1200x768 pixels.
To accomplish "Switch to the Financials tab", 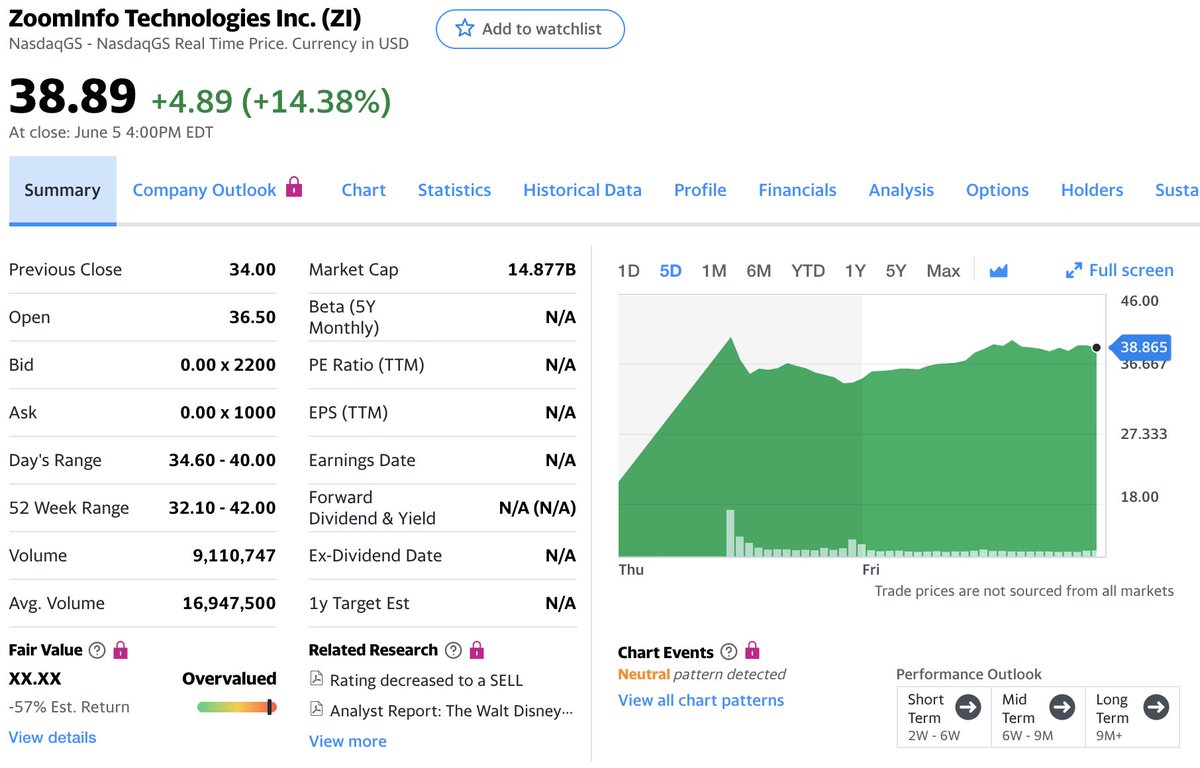I will coord(797,190).
